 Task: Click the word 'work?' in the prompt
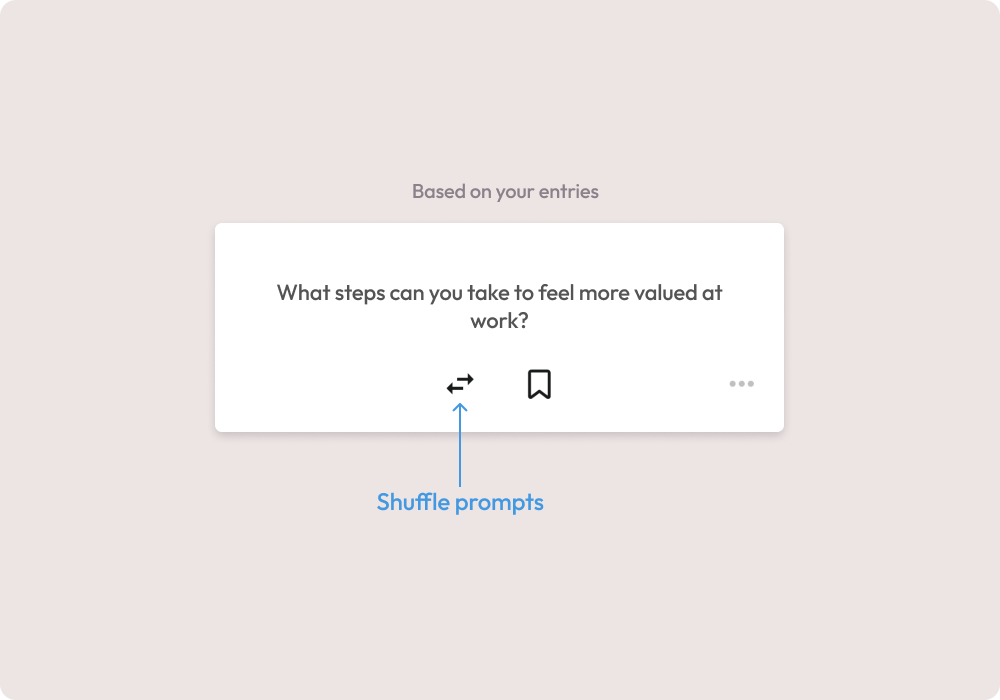[x=499, y=321]
